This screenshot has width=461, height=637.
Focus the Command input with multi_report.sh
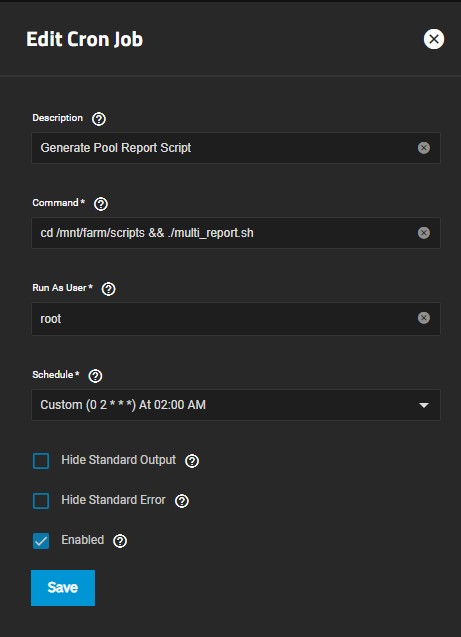click(x=236, y=233)
